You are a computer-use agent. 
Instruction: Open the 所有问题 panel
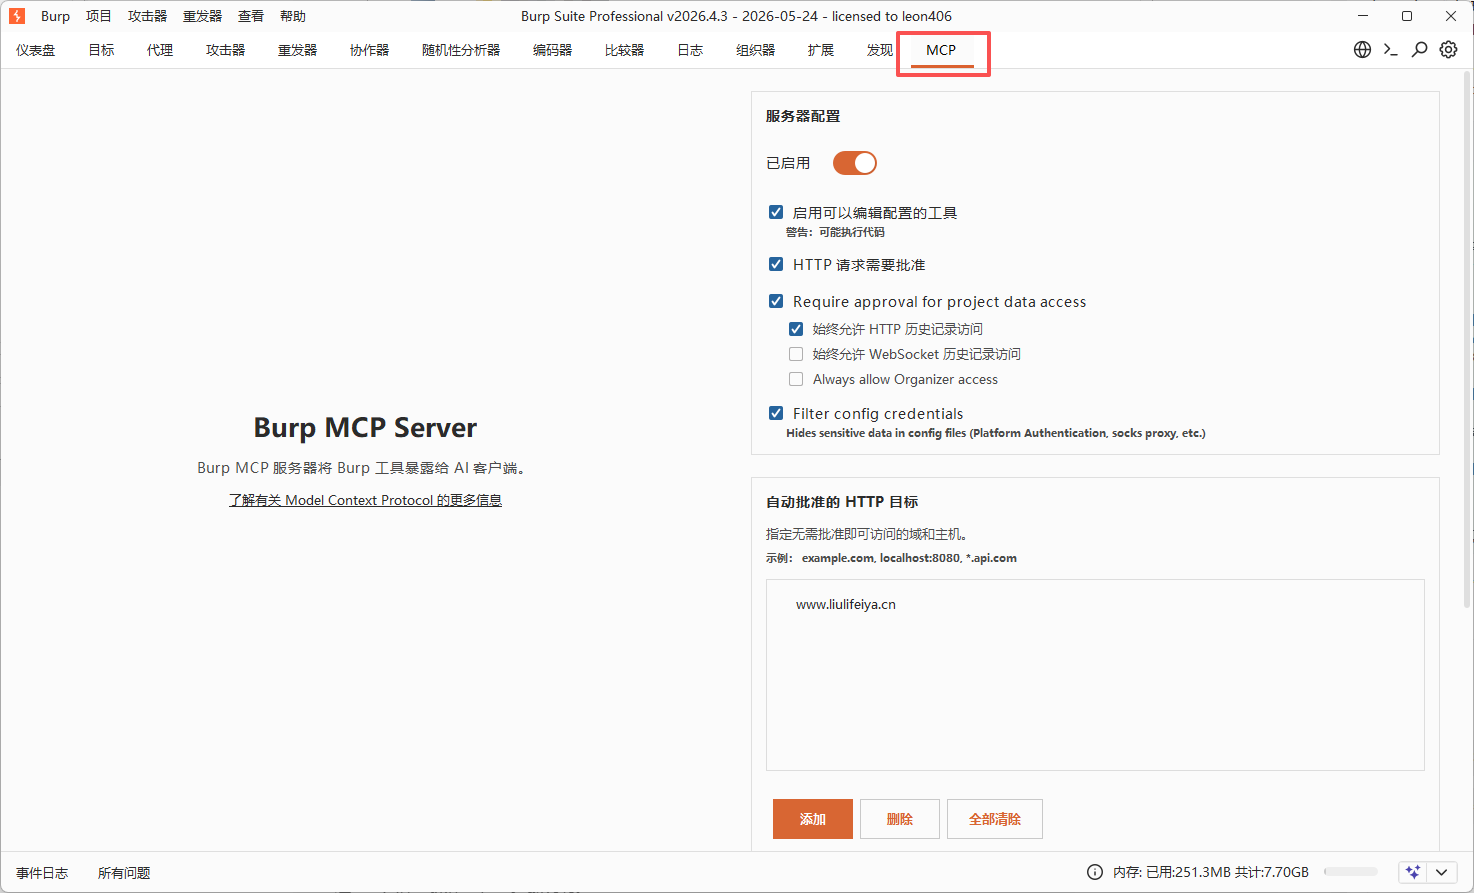click(124, 873)
